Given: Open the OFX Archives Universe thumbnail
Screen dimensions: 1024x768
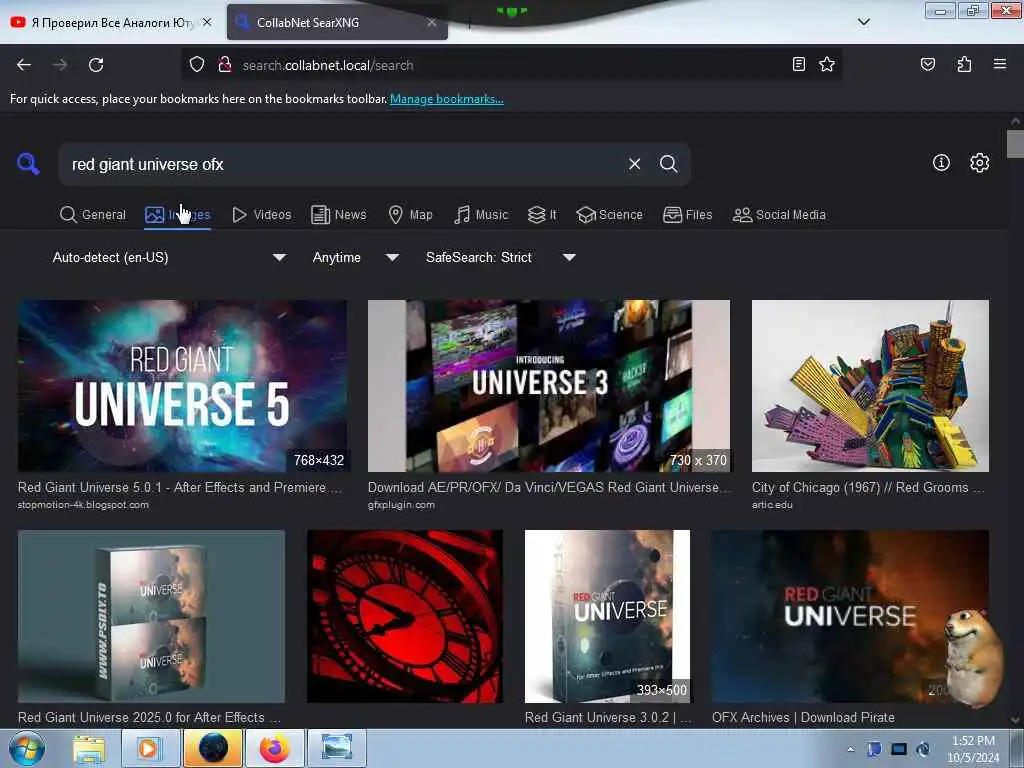Looking at the screenshot, I should coord(850,616).
